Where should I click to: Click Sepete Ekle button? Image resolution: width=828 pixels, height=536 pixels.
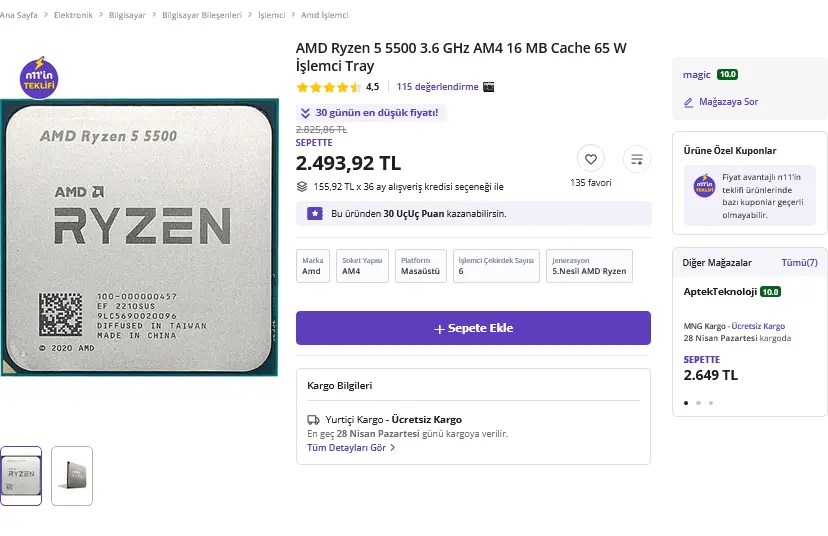(x=473, y=328)
